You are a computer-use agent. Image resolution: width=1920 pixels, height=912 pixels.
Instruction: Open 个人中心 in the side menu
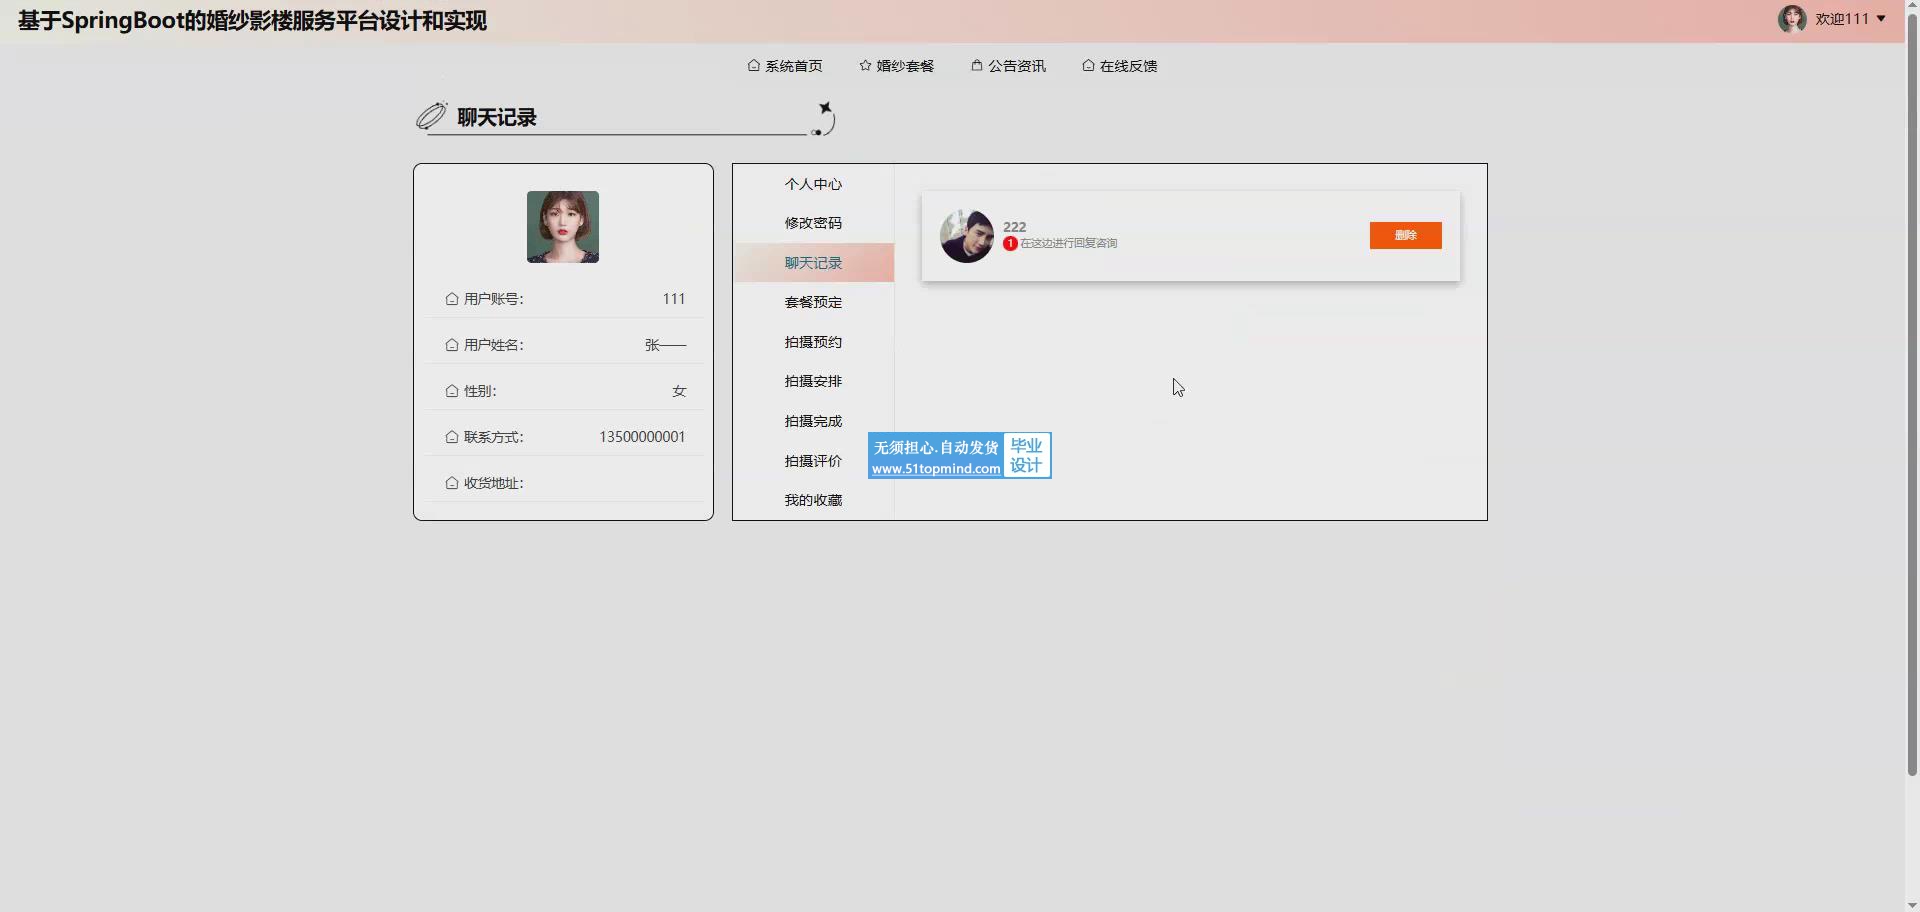(813, 184)
